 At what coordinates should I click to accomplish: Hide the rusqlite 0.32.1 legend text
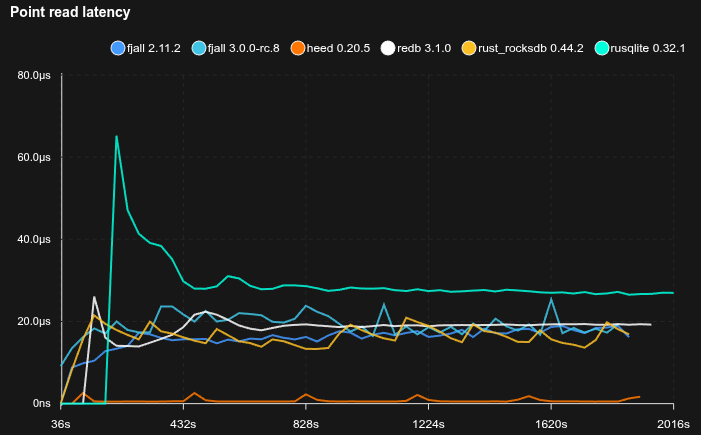coord(649,48)
